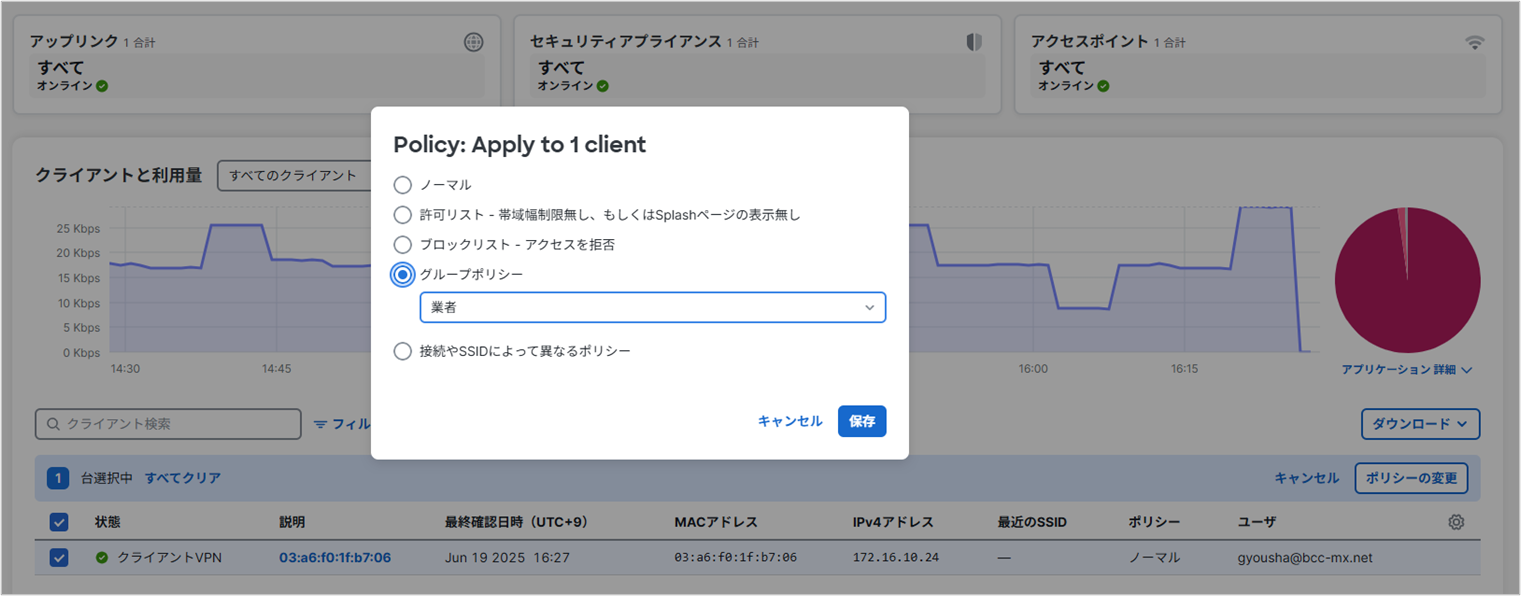Open the 業者 group policy dropdown
This screenshot has height=596, width=1521.
point(651,307)
